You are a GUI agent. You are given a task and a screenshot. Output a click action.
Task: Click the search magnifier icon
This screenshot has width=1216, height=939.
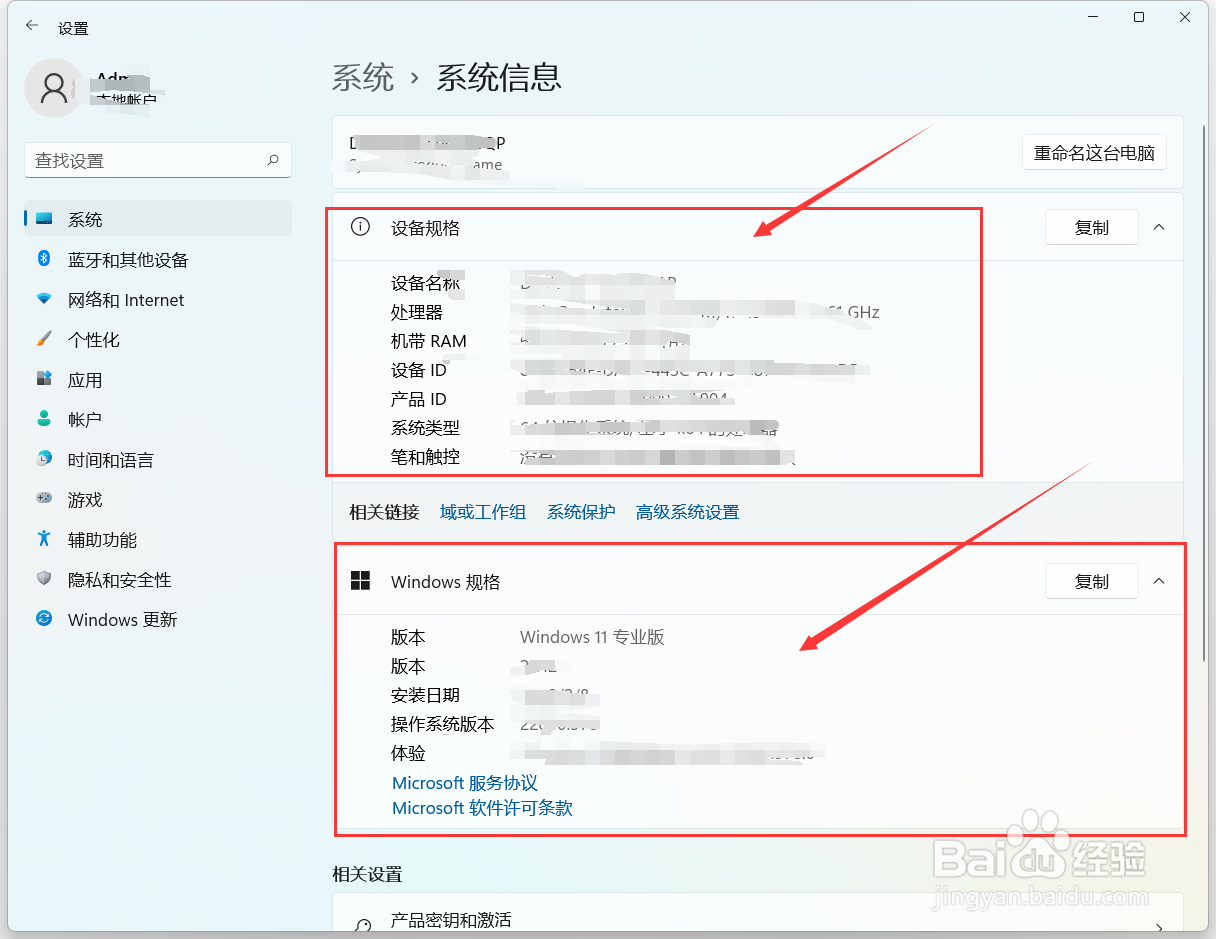[x=273, y=160]
